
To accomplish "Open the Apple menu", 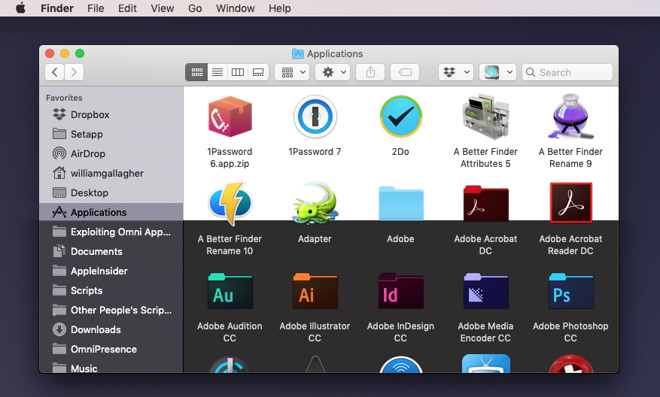I will pyautogui.click(x=20, y=8).
